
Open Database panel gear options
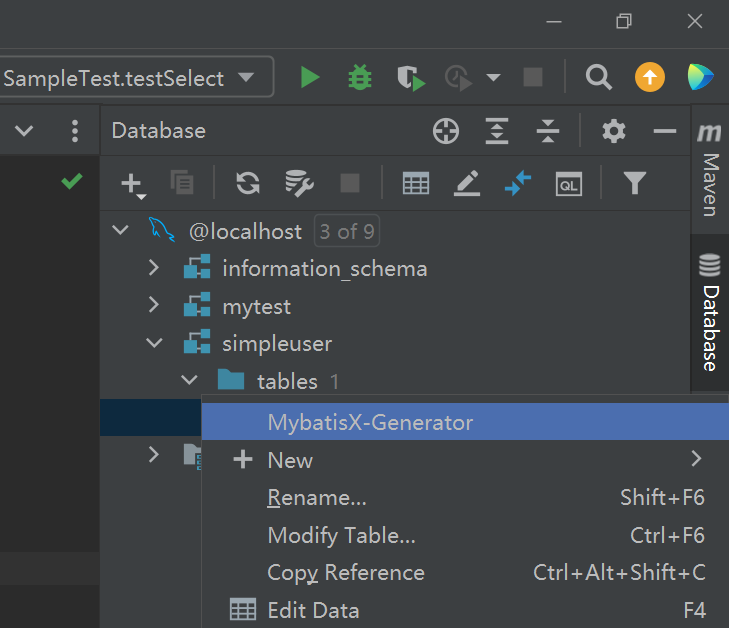(x=614, y=131)
